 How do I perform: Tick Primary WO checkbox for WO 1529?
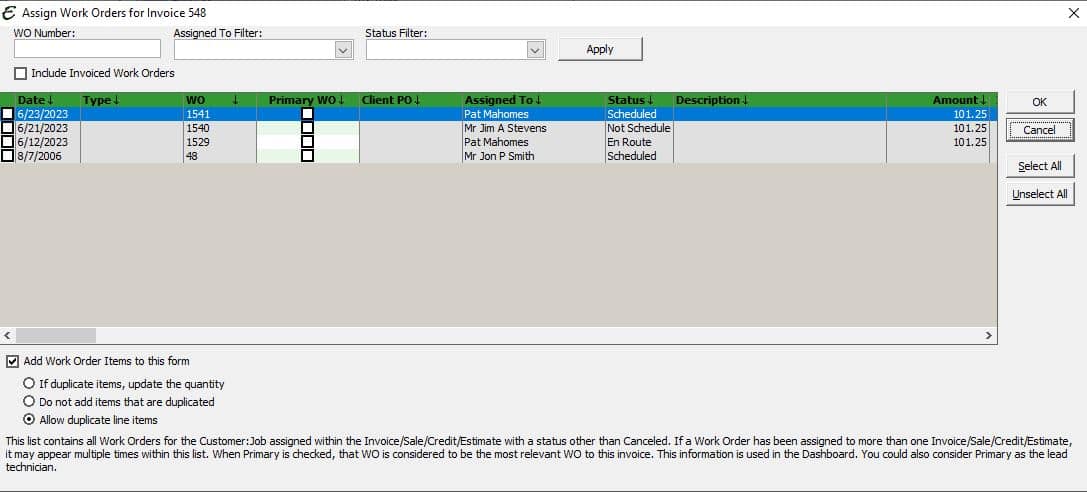pos(307,142)
